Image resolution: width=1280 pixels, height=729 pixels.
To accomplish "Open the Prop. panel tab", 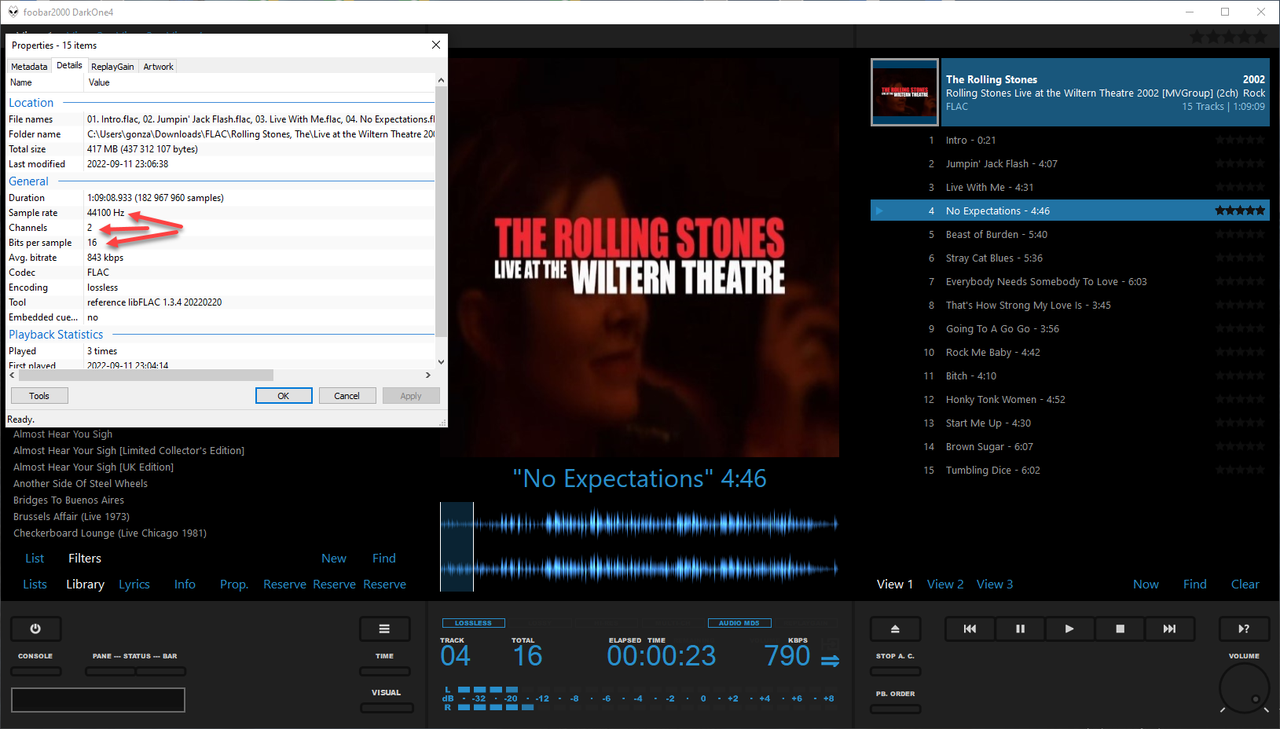I will (x=234, y=584).
